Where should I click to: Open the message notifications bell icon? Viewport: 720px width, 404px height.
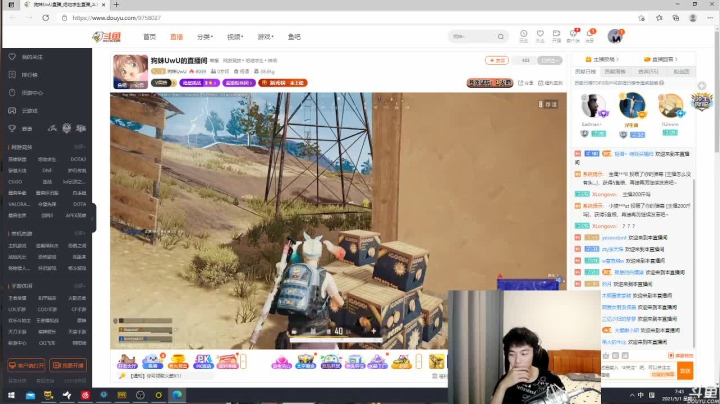590,34
